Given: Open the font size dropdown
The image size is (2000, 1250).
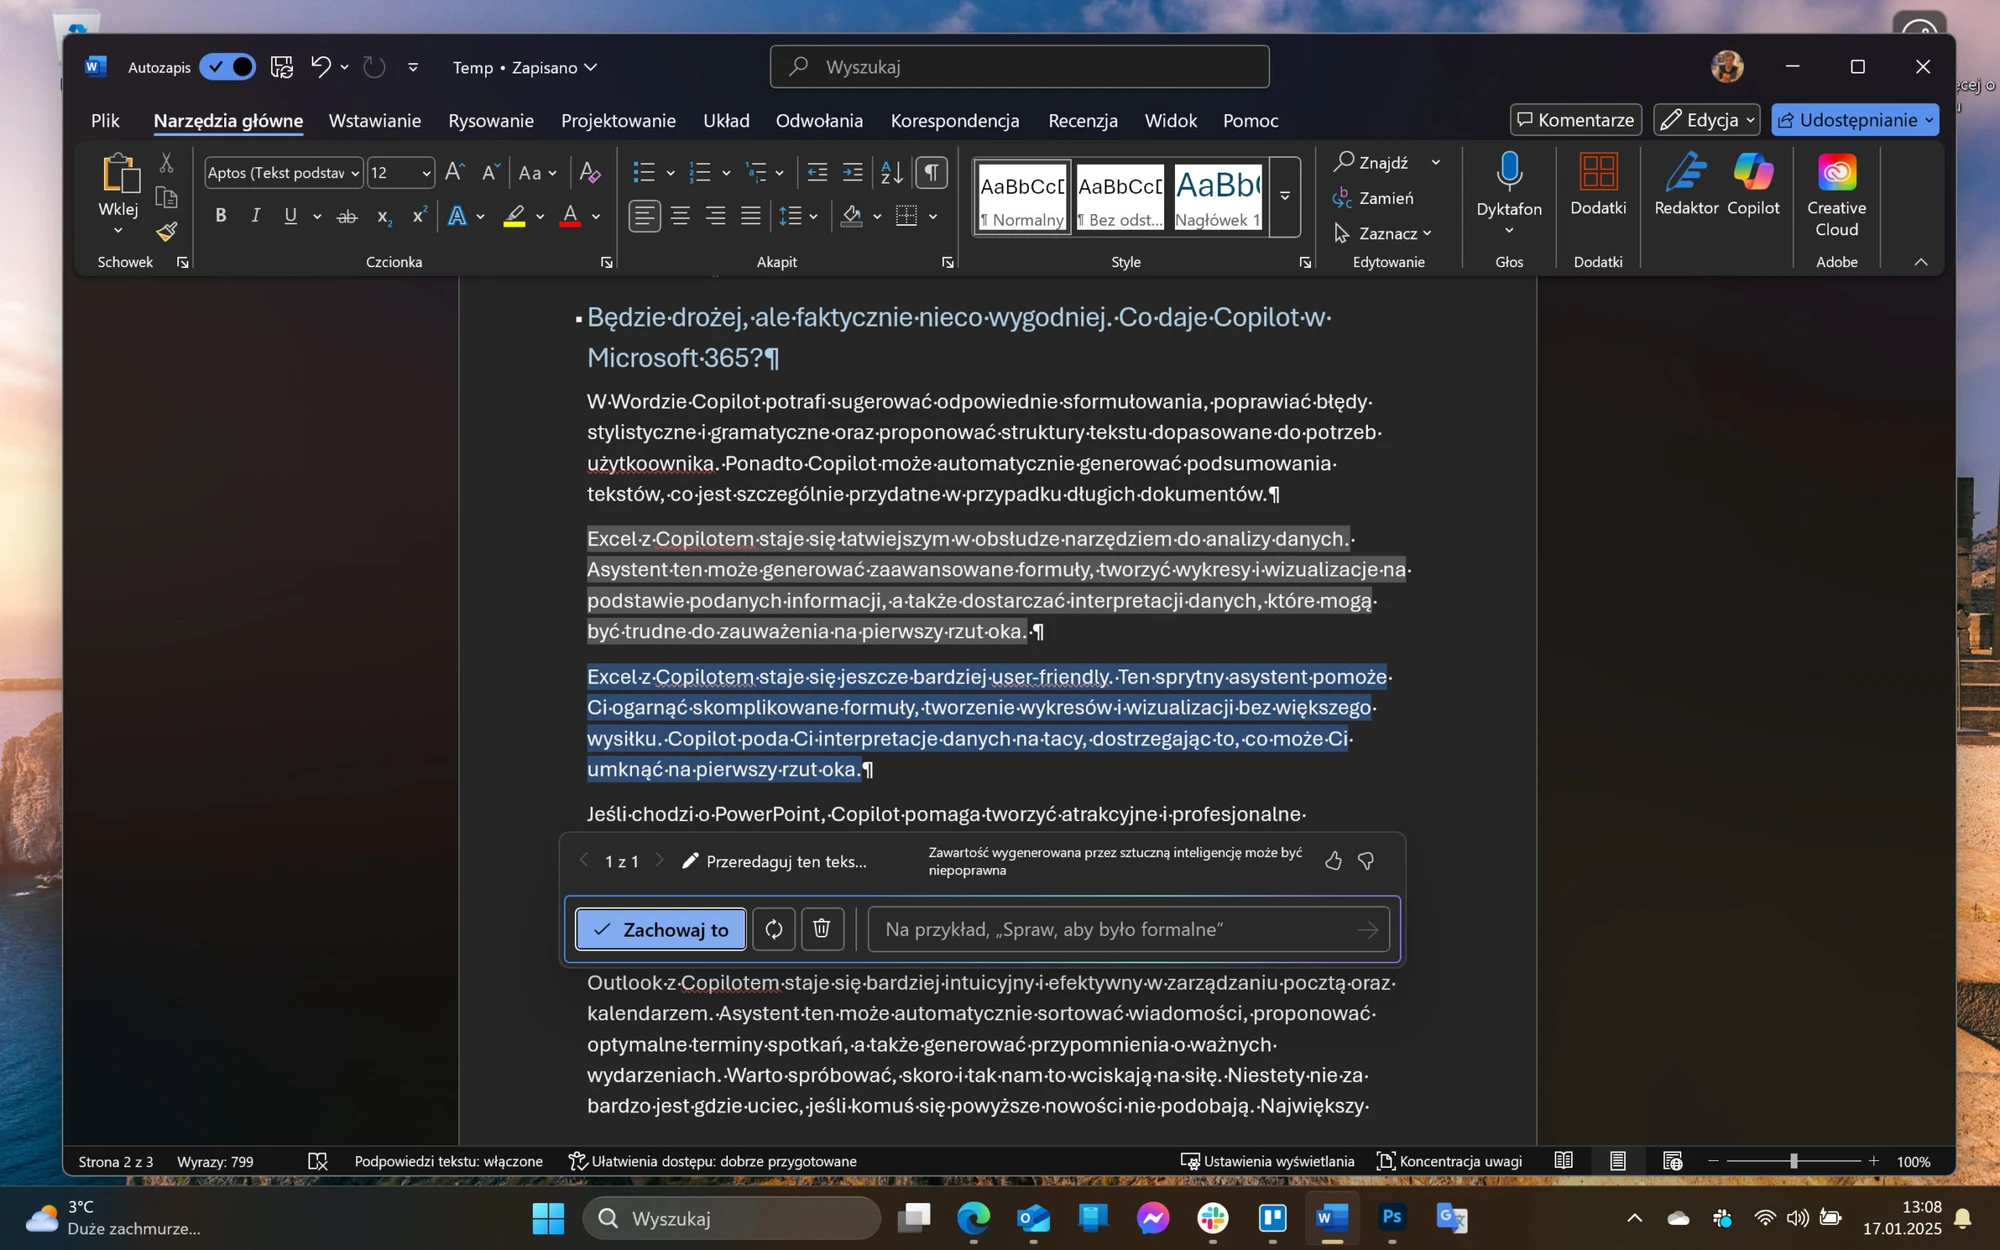Looking at the screenshot, I should pos(426,173).
